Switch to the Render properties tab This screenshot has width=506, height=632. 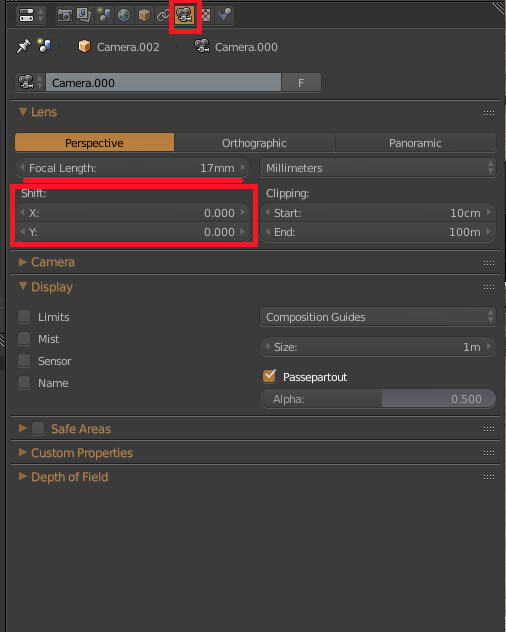pyautogui.click(x=65, y=15)
